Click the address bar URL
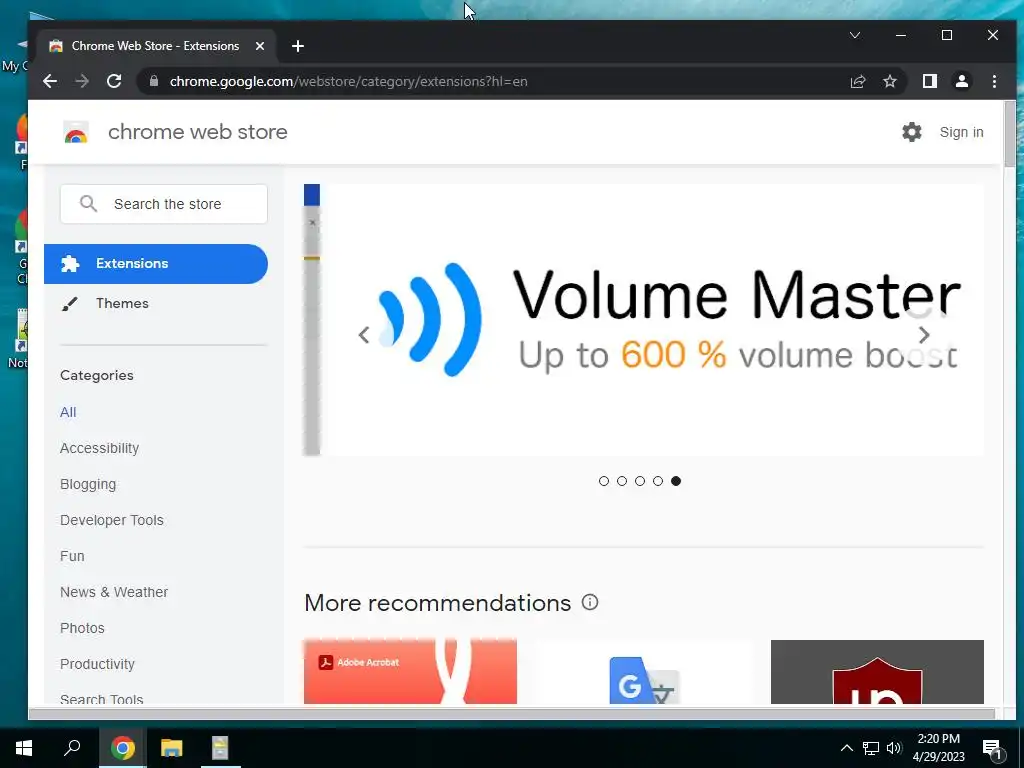The width and height of the screenshot is (1024, 768). click(348, 82)
